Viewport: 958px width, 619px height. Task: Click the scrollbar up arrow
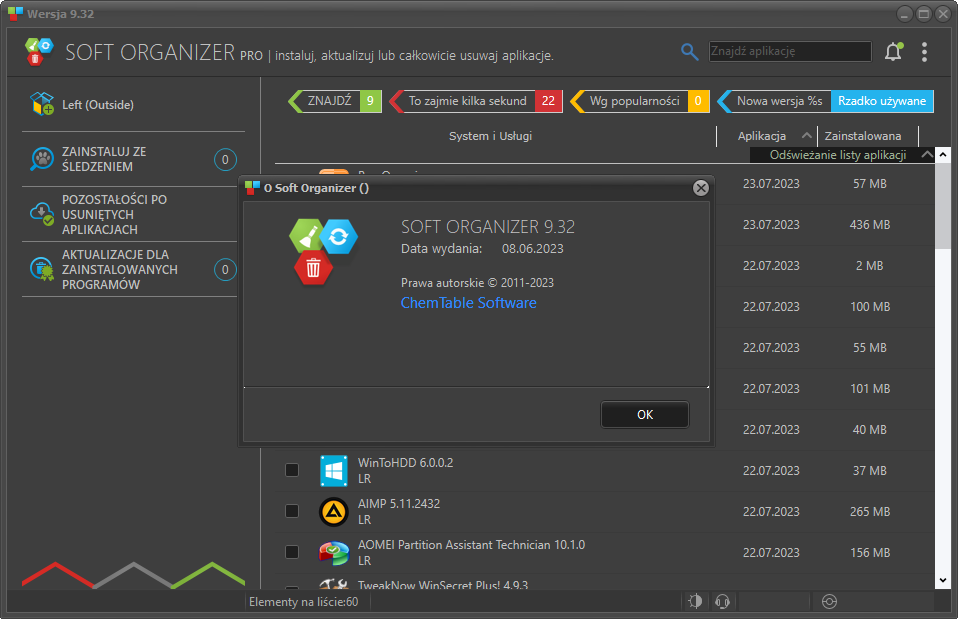943,155
